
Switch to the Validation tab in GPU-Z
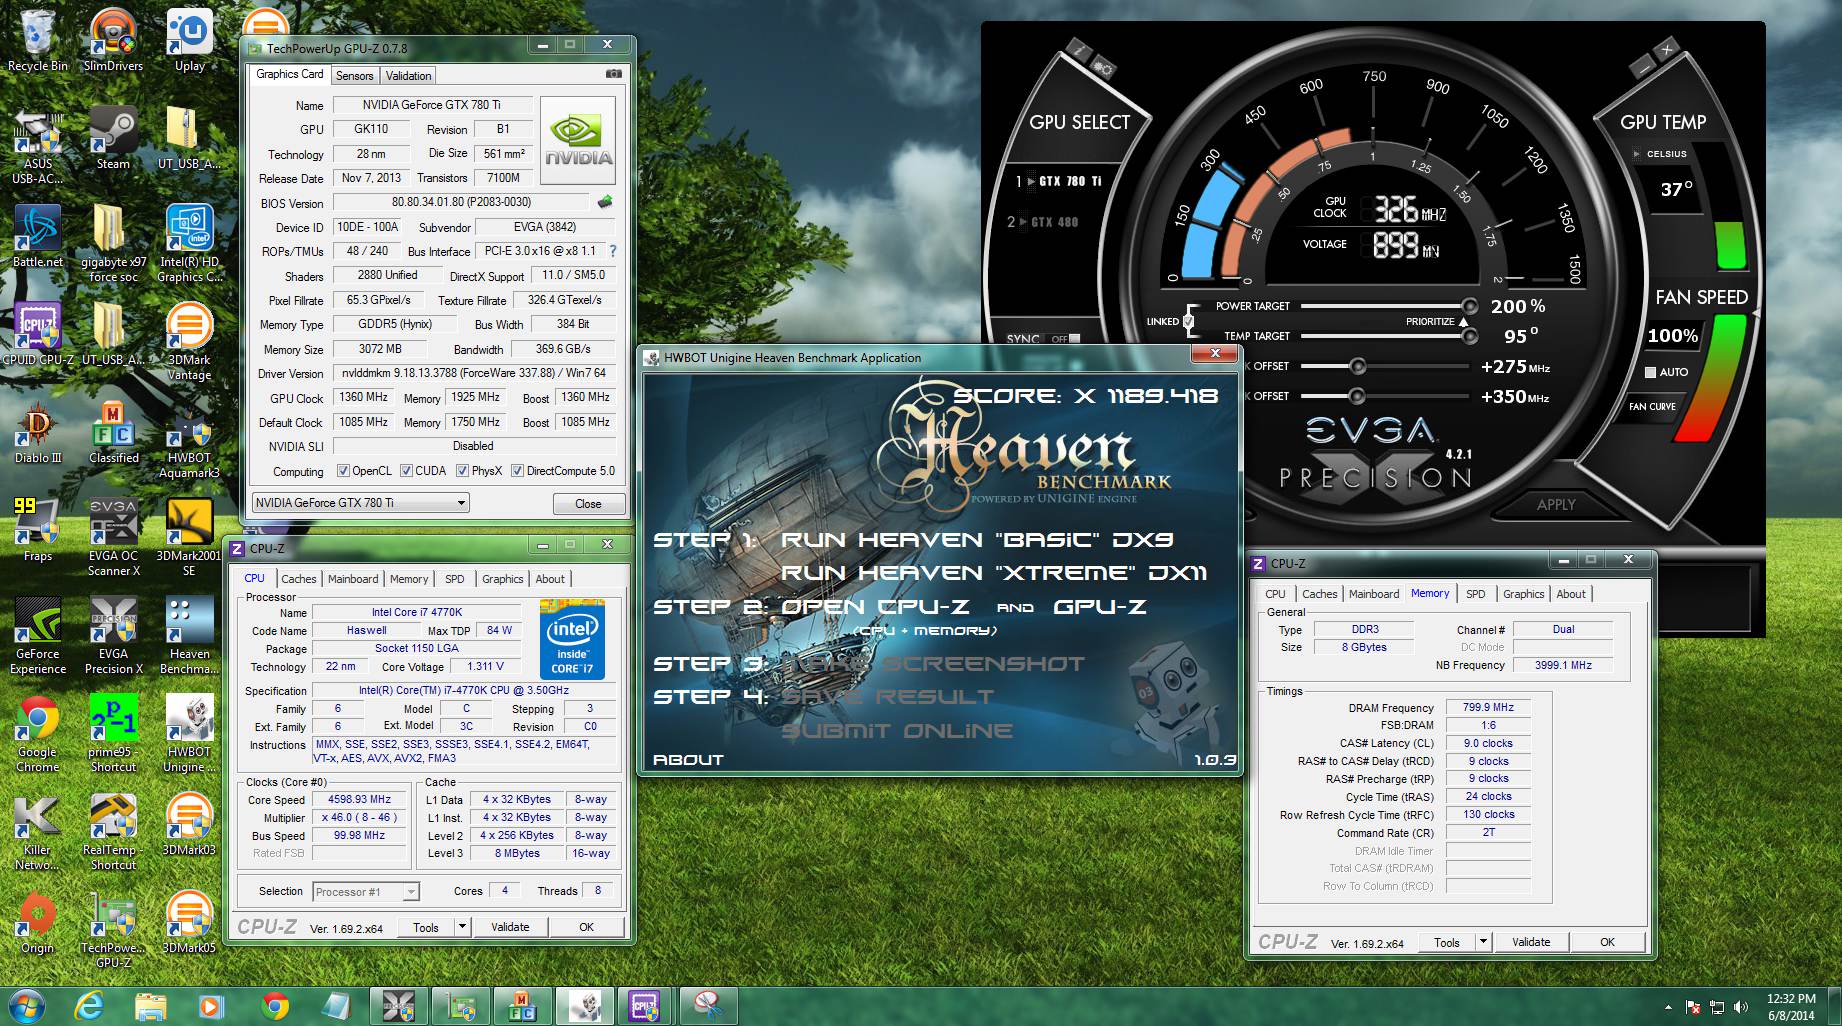point(408,76)
